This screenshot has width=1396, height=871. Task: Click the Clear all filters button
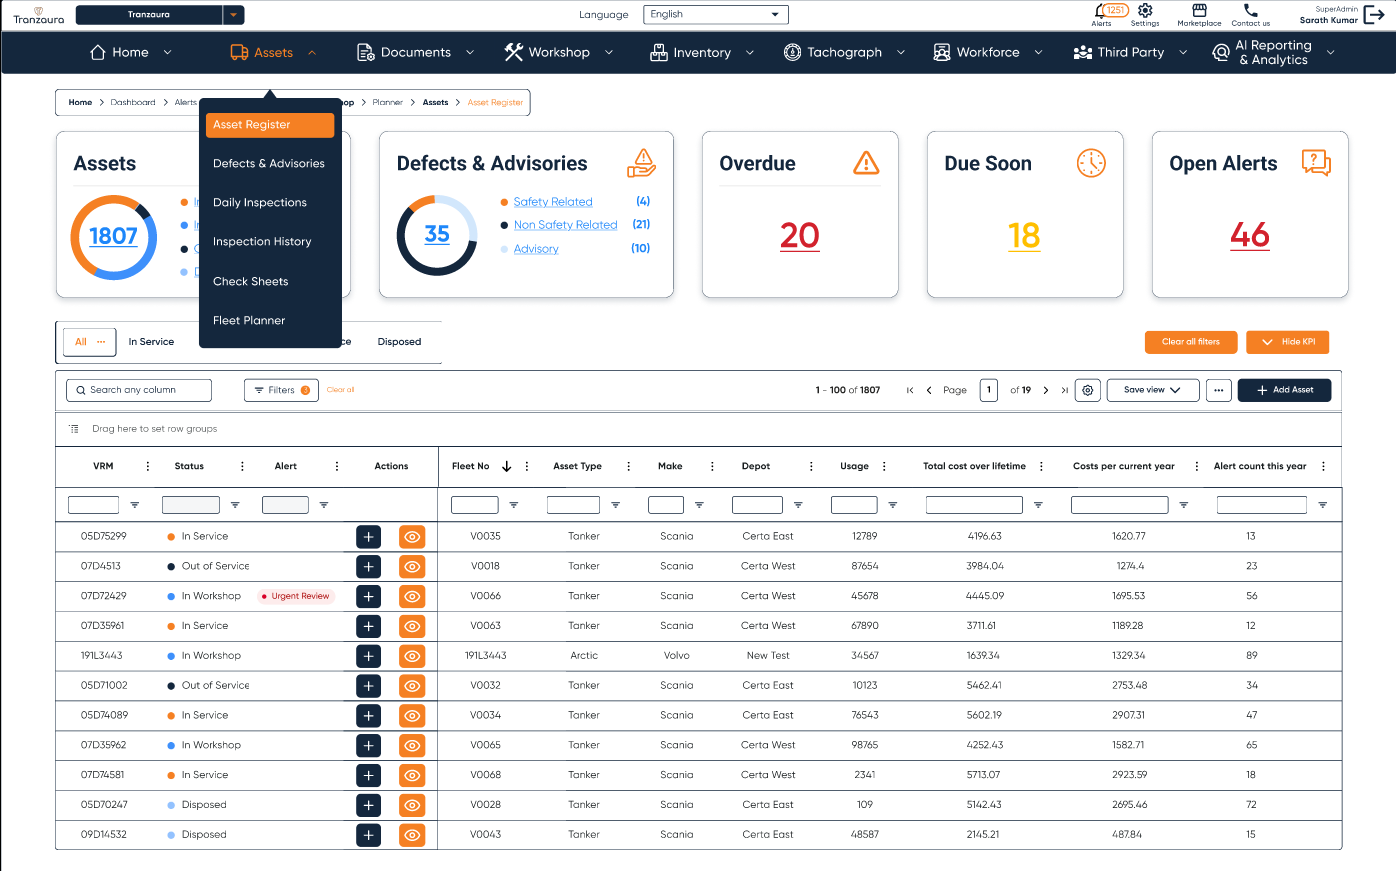[1190, 341]
